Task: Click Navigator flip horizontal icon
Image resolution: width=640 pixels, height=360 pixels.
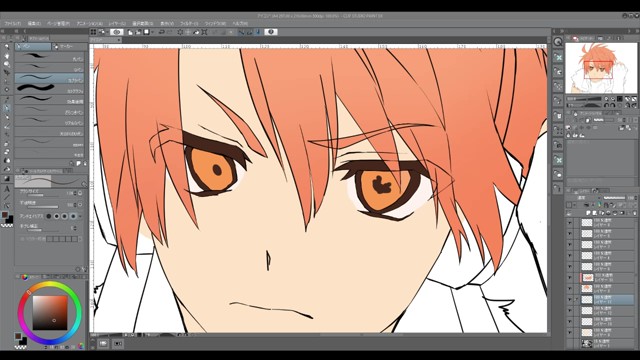Action: [628, 105]
